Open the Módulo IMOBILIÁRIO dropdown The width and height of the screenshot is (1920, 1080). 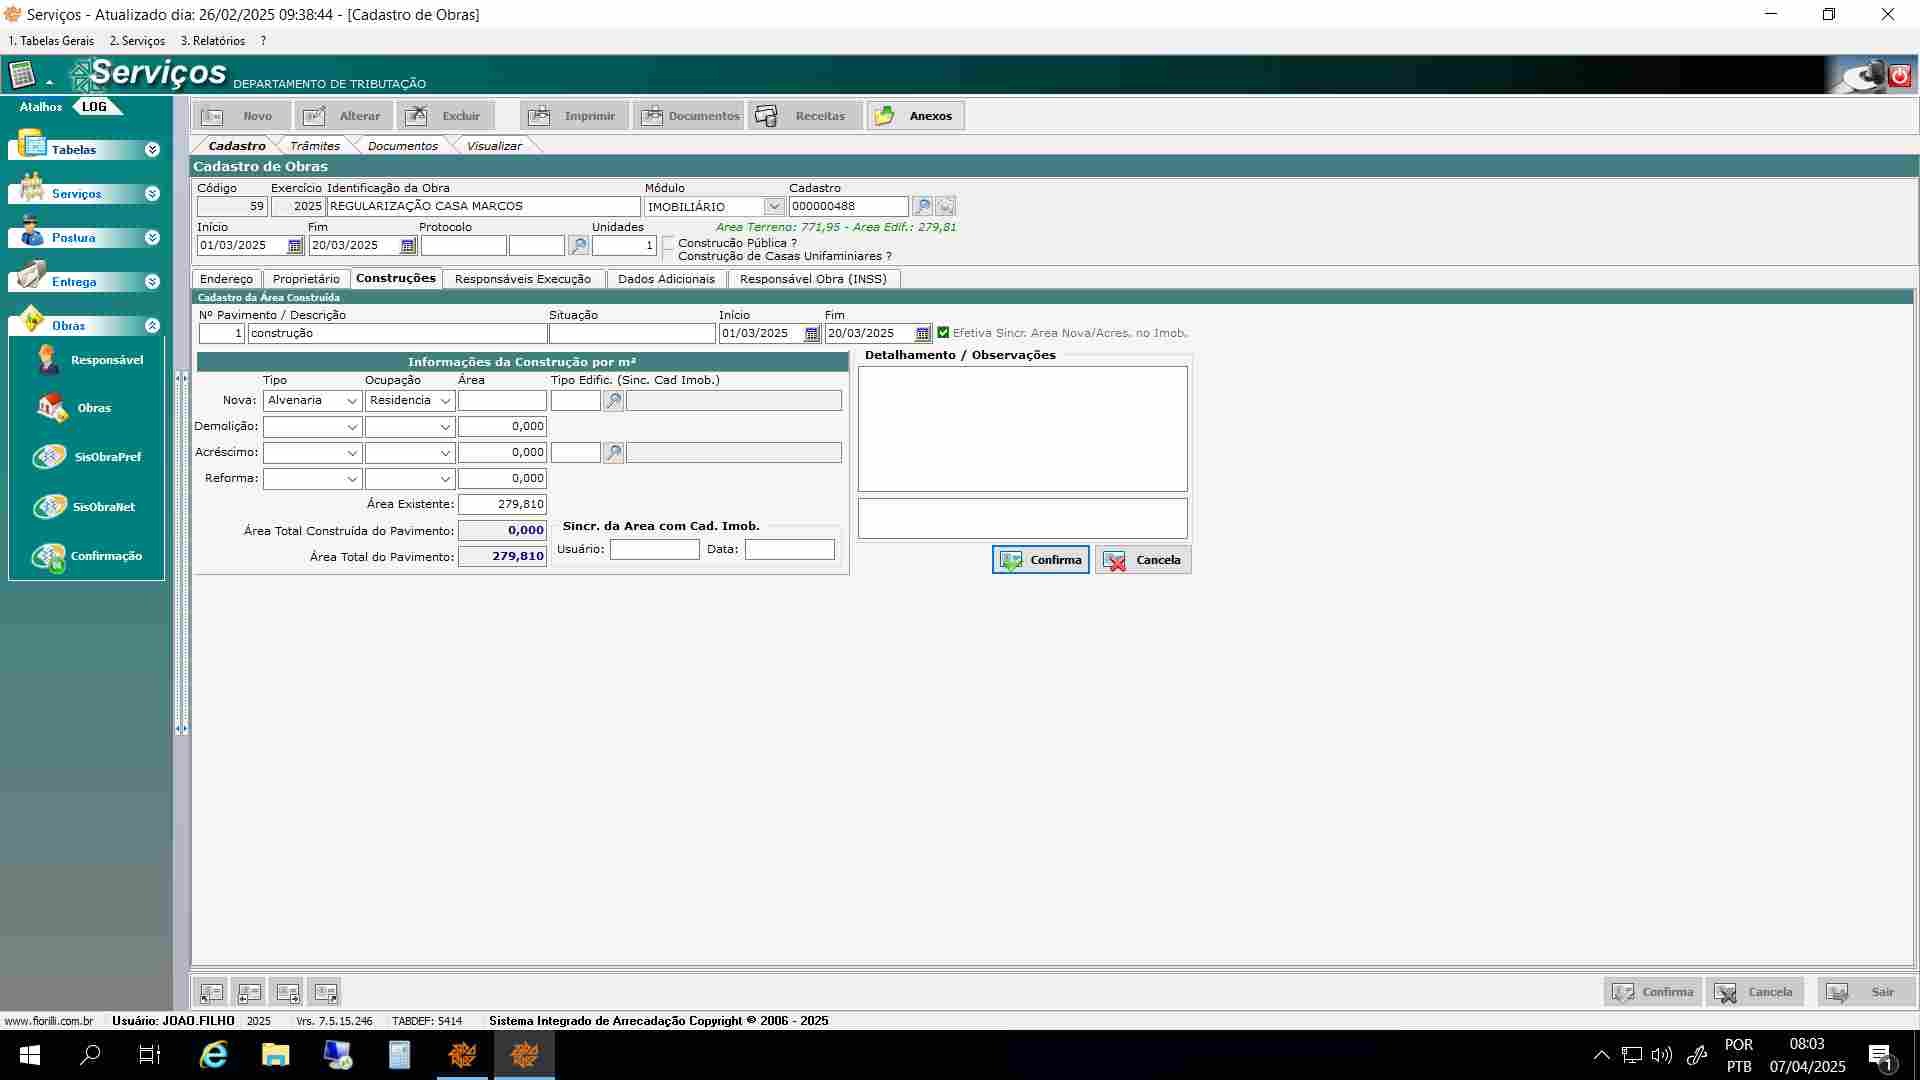point(773,207)
